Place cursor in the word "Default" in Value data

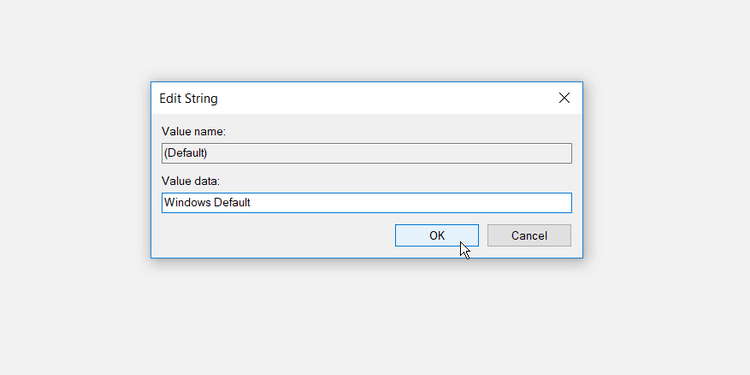(232, 202)
